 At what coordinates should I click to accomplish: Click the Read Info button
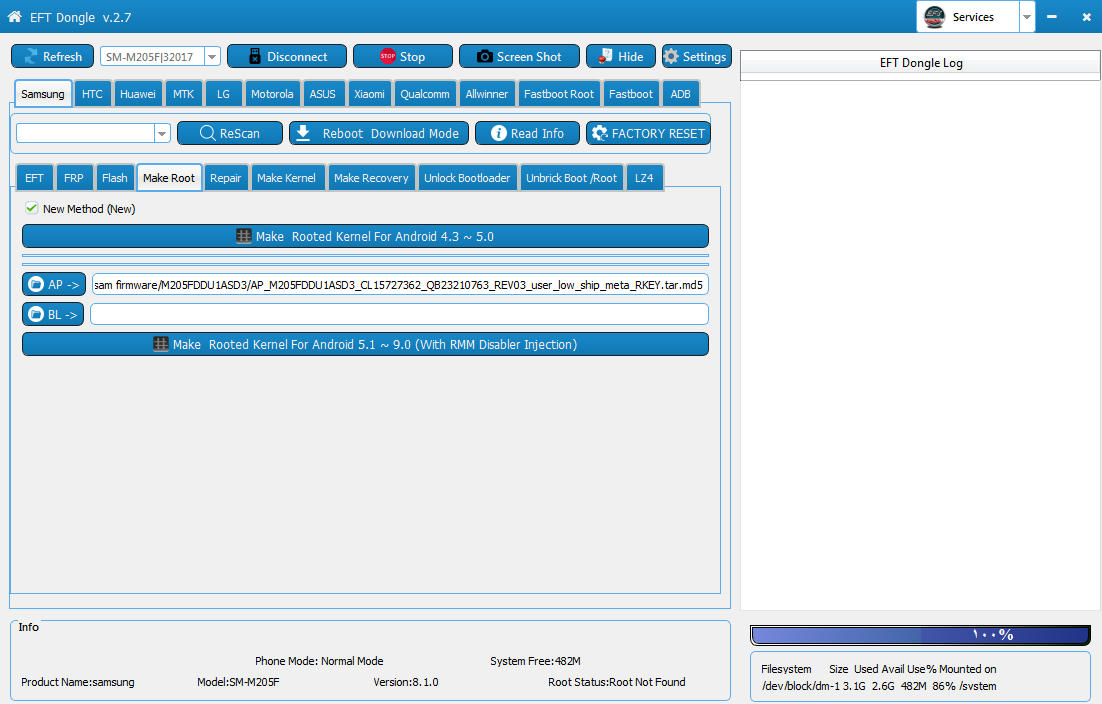(527, 133)
